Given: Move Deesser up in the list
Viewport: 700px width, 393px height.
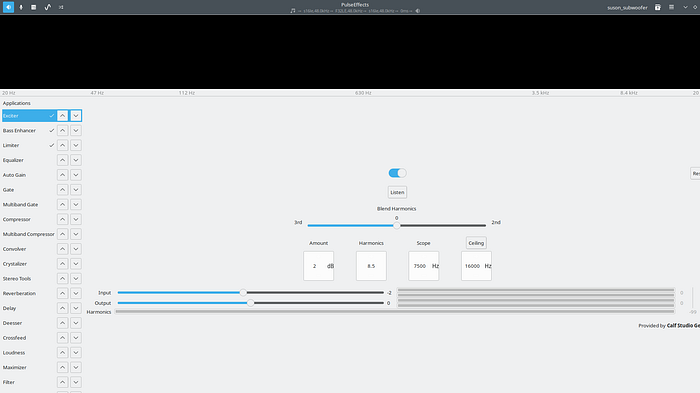Looking at the screenshot, I should pyautogui.click(x=62, y=323).
